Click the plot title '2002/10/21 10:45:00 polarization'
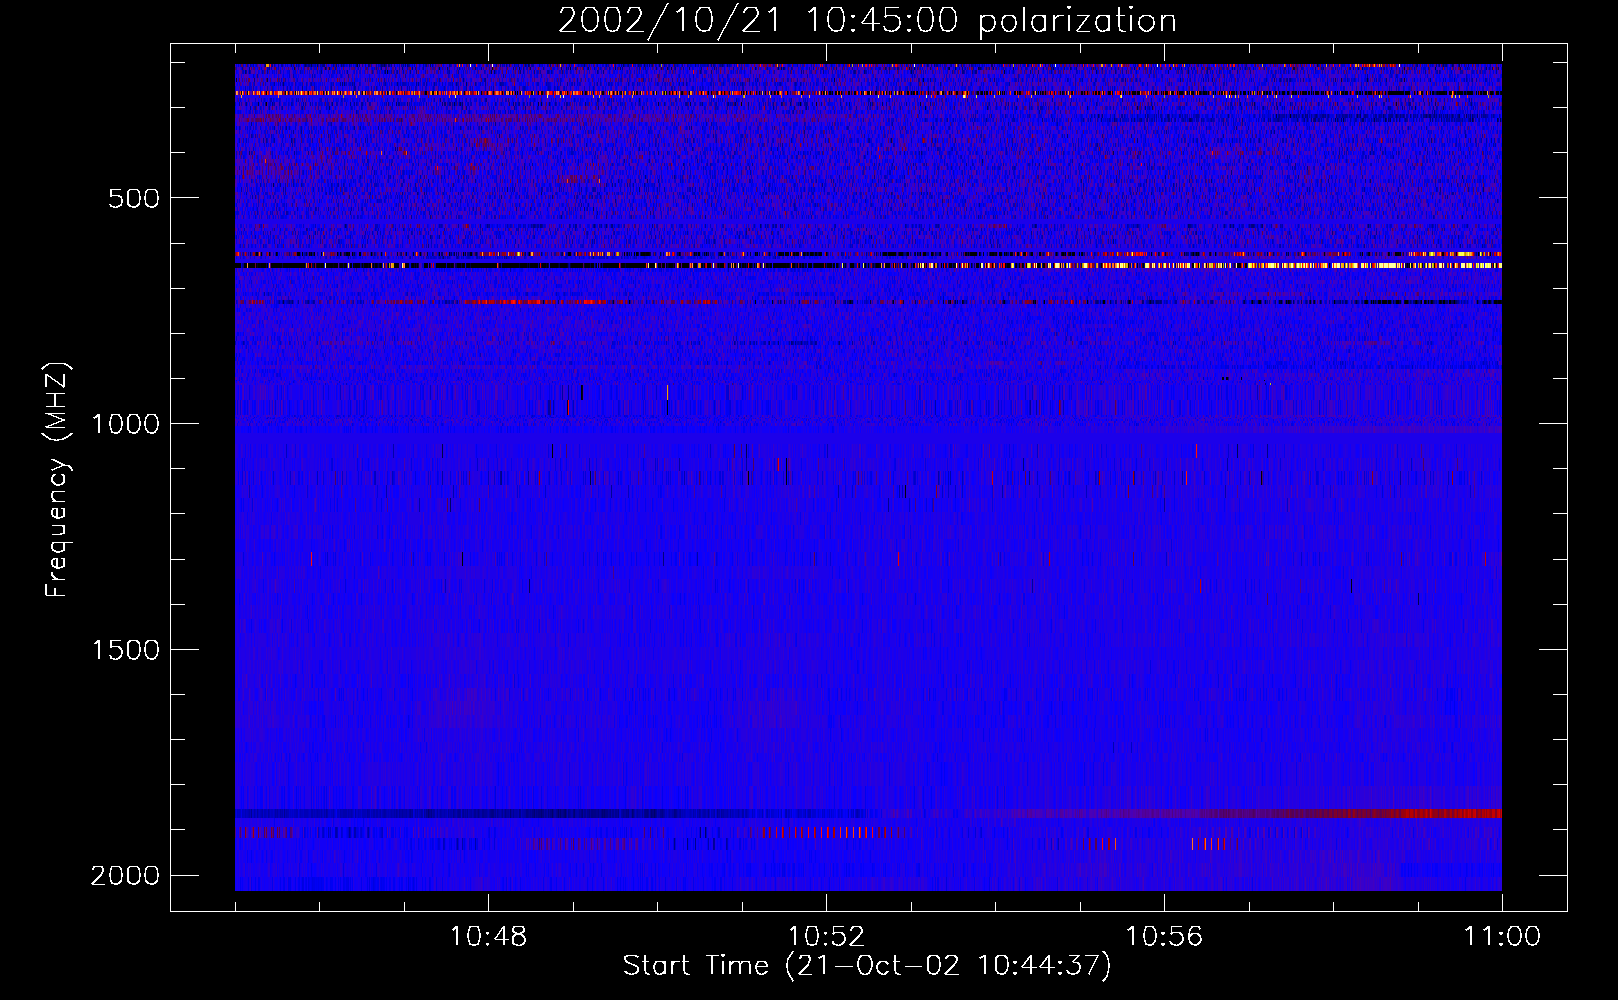The width and height of the screenshot is (1618, 1000). (x=867, y=21)
